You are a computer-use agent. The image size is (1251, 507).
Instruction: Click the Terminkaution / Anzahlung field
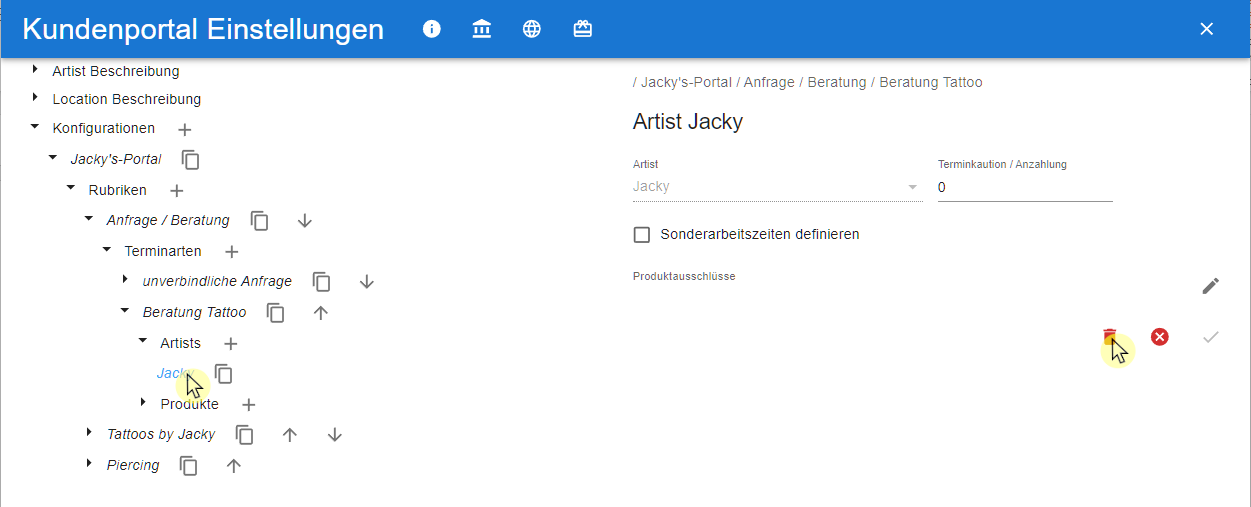(x=1025, y=187)
